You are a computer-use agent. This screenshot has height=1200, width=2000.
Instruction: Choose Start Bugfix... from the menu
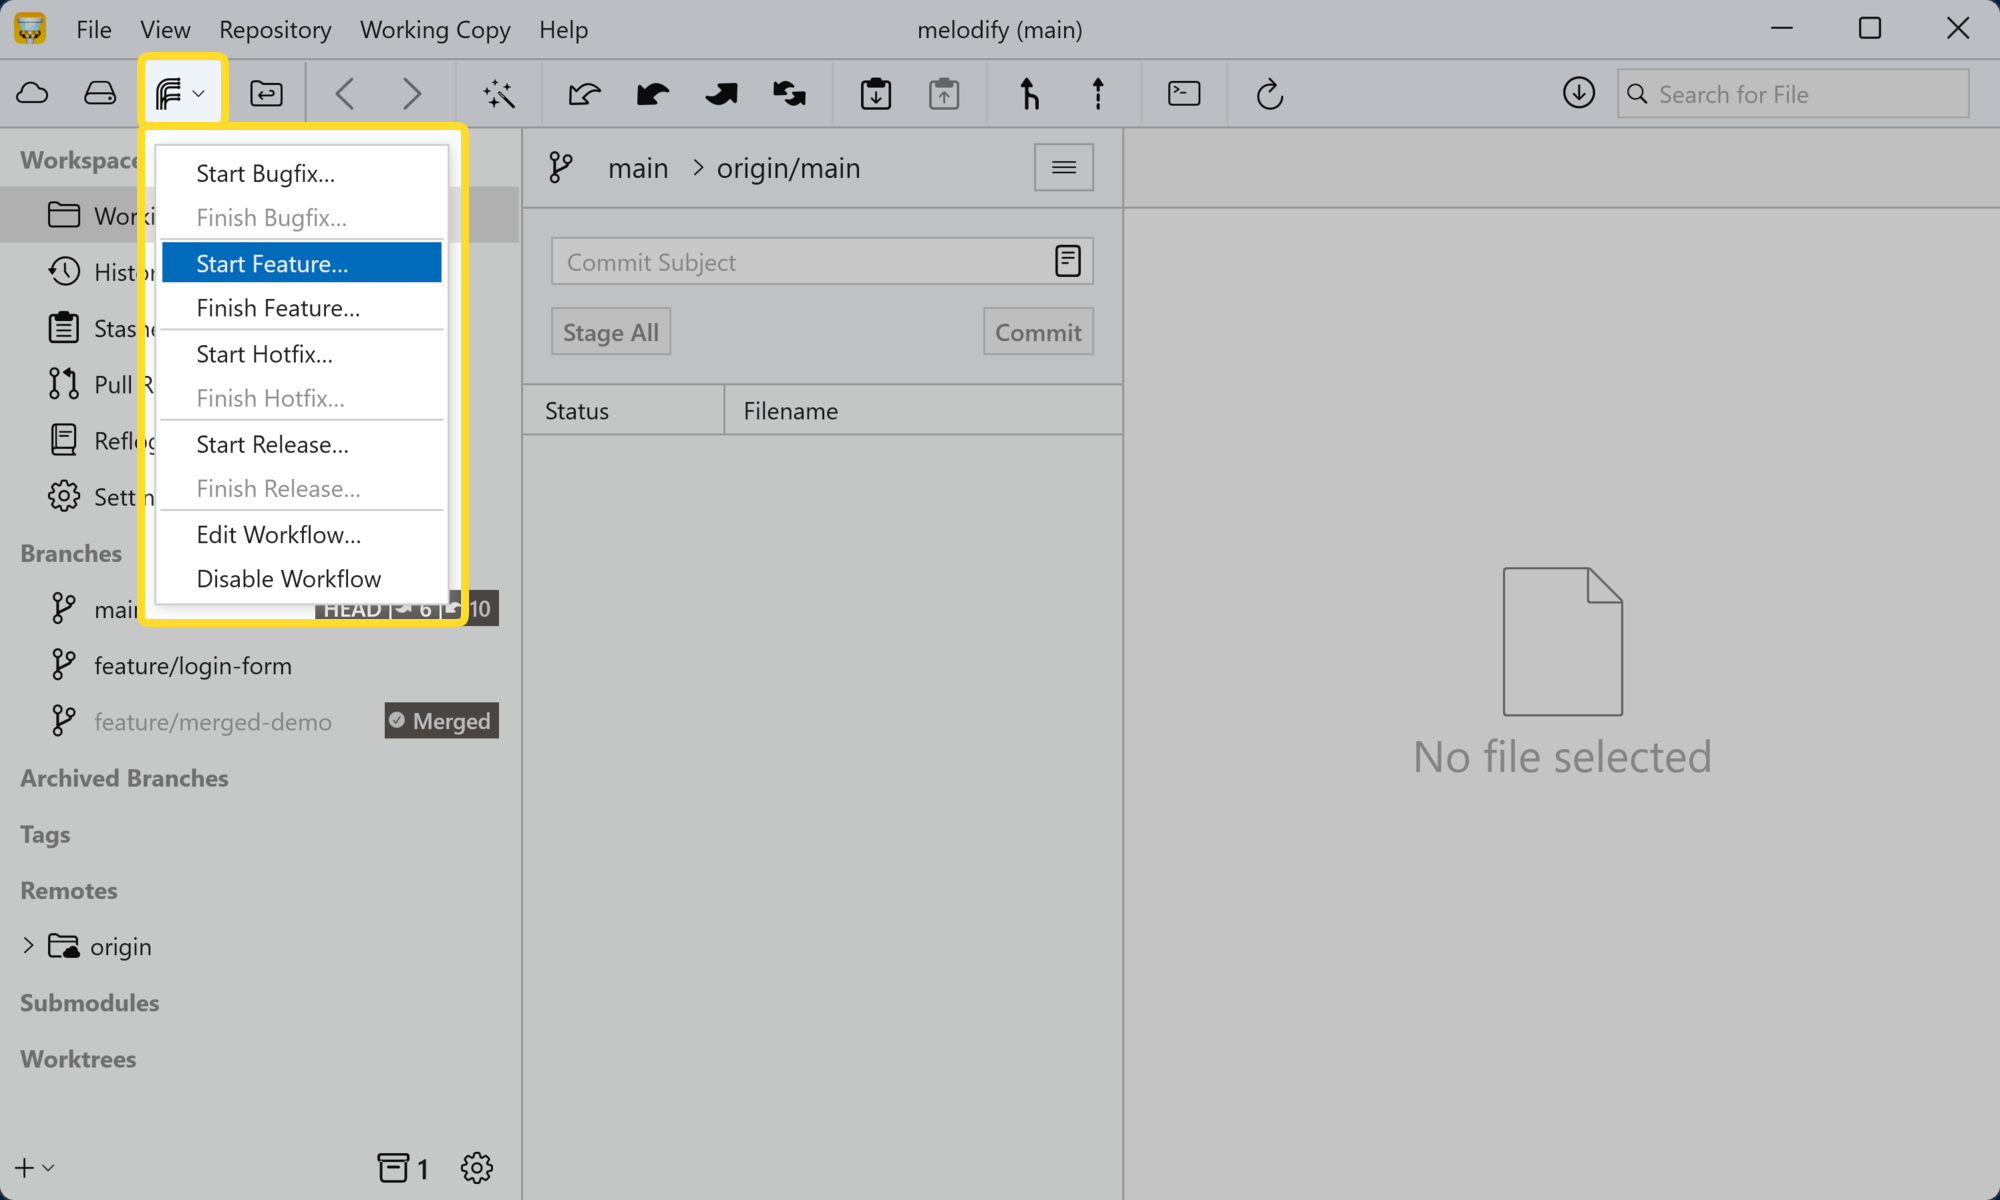pyautogui.click(x=301, y=173)
